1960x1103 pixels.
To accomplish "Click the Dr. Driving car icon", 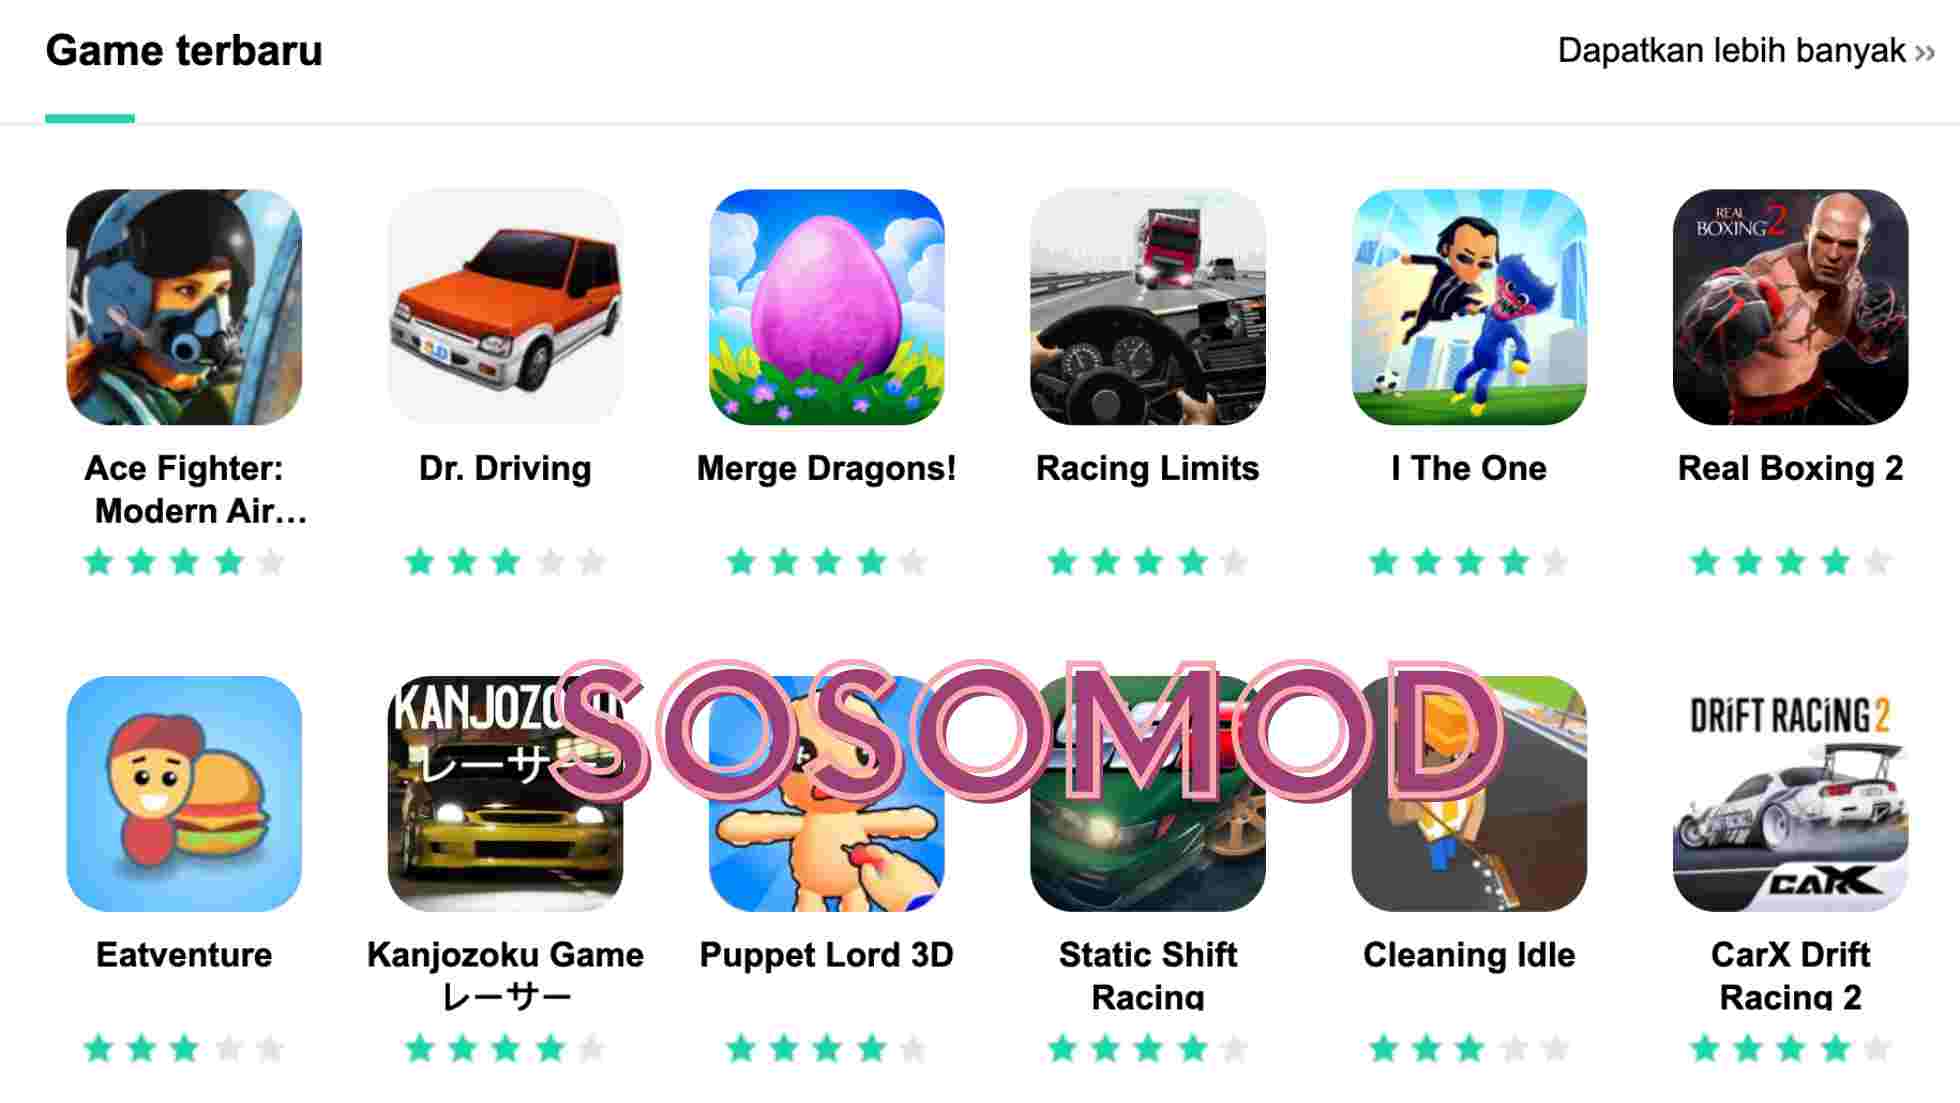I will click(505, 307).
